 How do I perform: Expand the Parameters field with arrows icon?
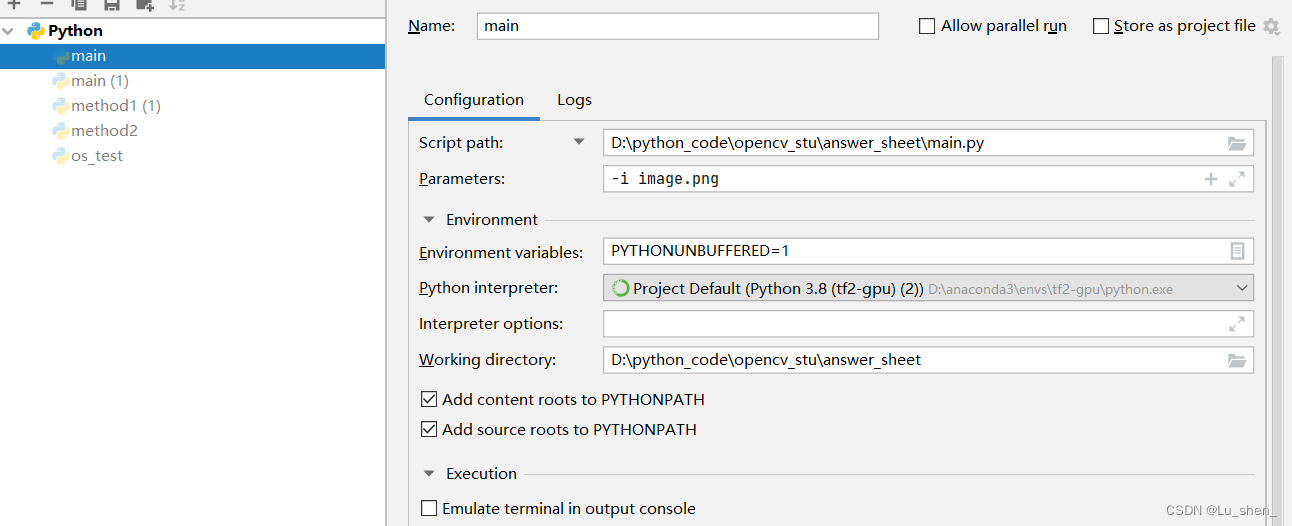click(1237, 179)
